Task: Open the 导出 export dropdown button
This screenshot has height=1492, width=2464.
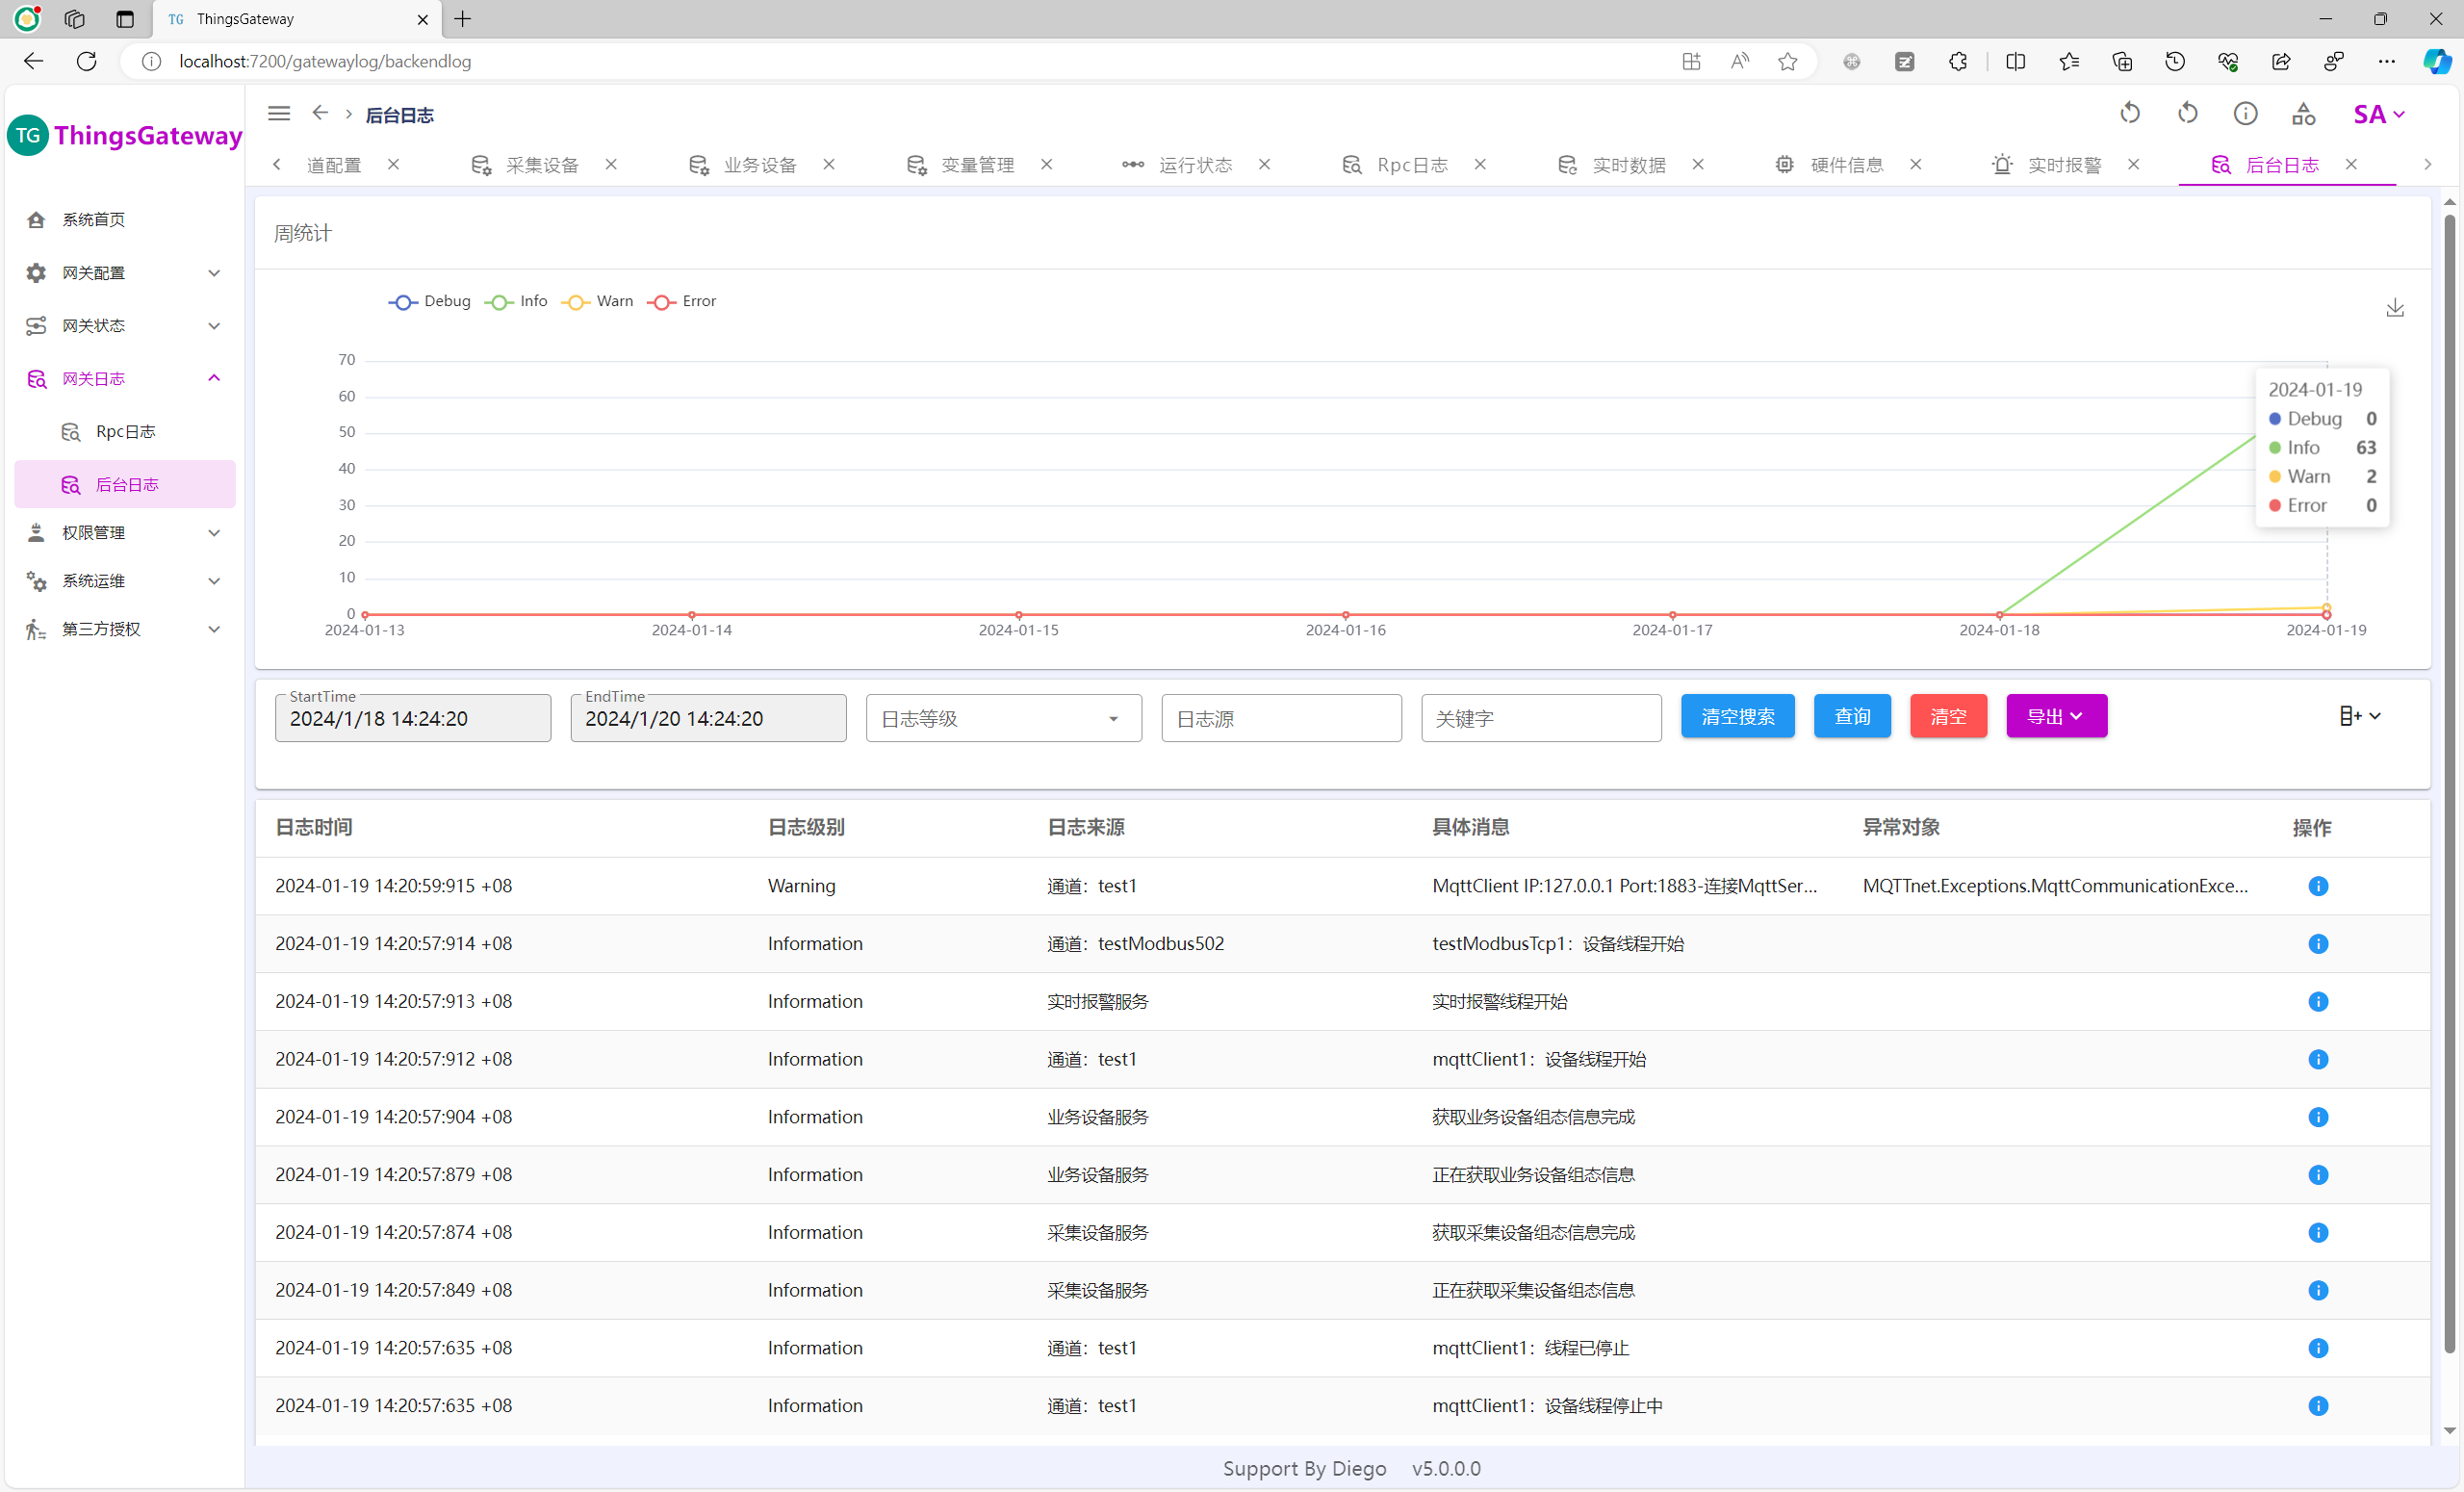Action: click(2055, 716)
